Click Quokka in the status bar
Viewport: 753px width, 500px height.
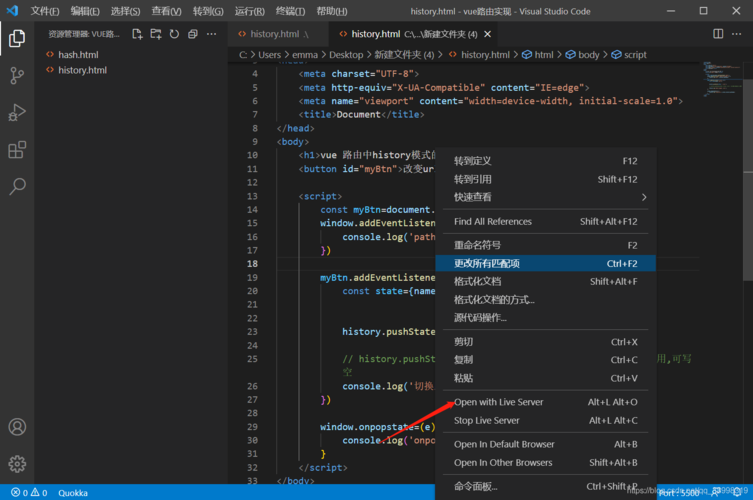(x=73, y=493)
